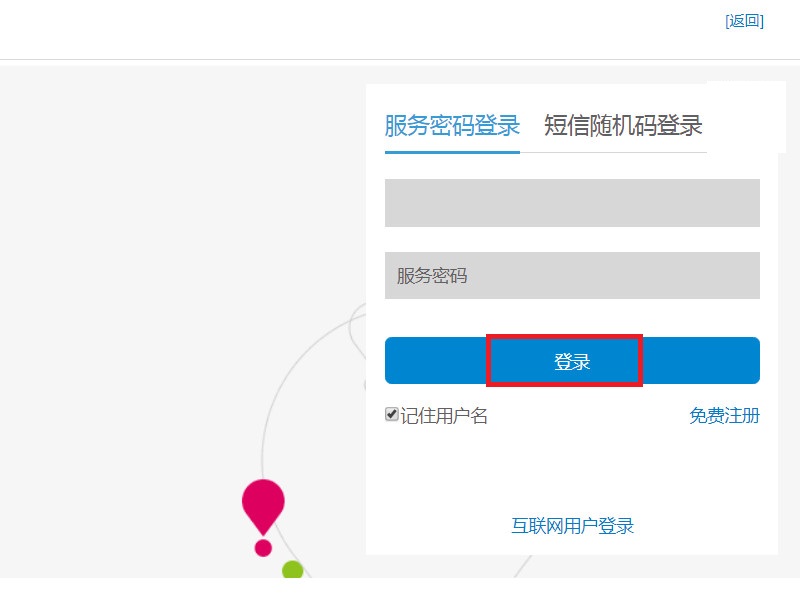Screen dimensions: 800x600
Task: Click the pink map pin icon
Action: click(x=263, y=503)
